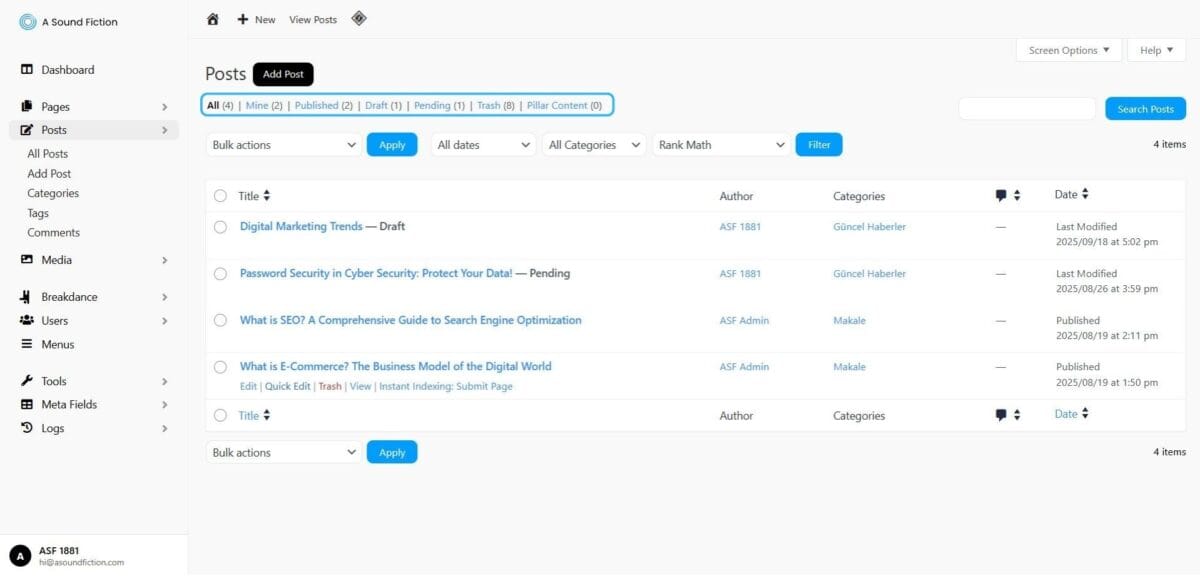Open the Password Security post title link

pyautogui.click(x=376, y=273)
